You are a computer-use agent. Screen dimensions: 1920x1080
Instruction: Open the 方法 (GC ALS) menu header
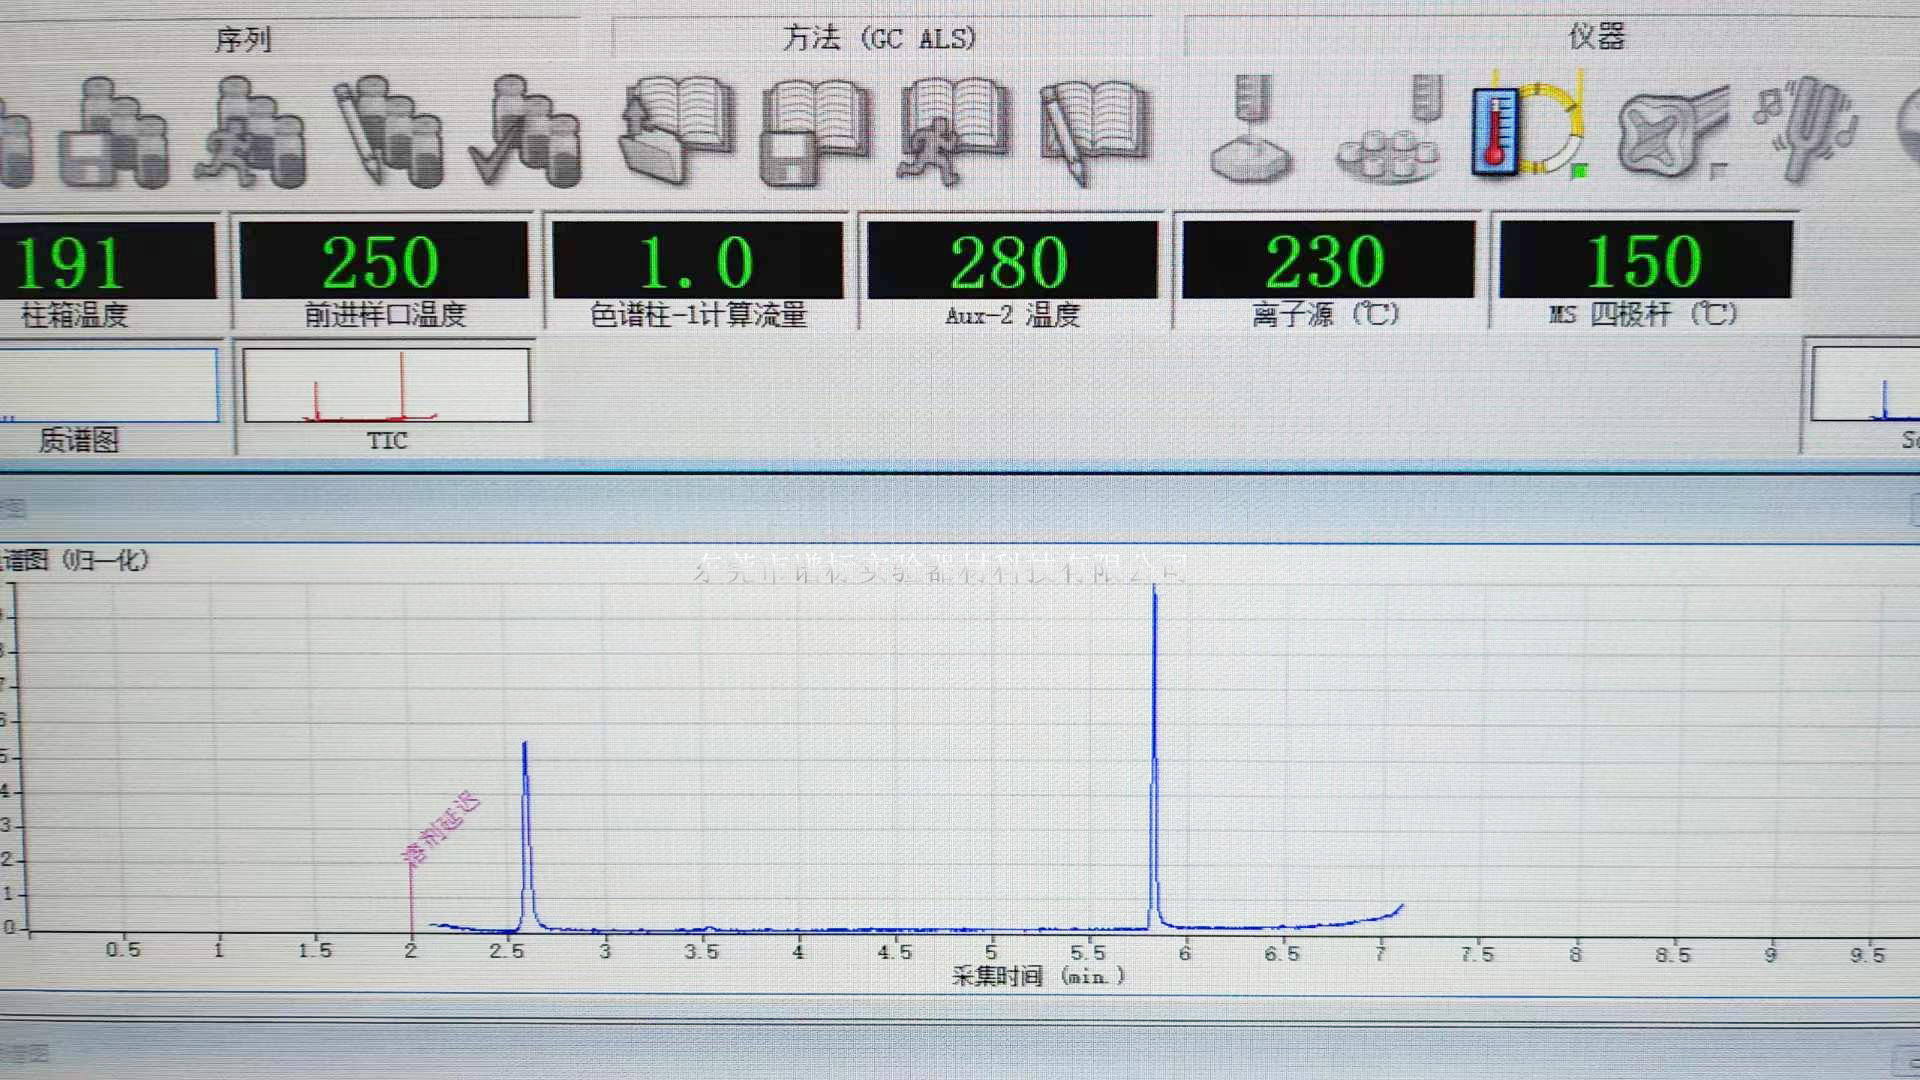pyautogui.click(x=878, y=39)
